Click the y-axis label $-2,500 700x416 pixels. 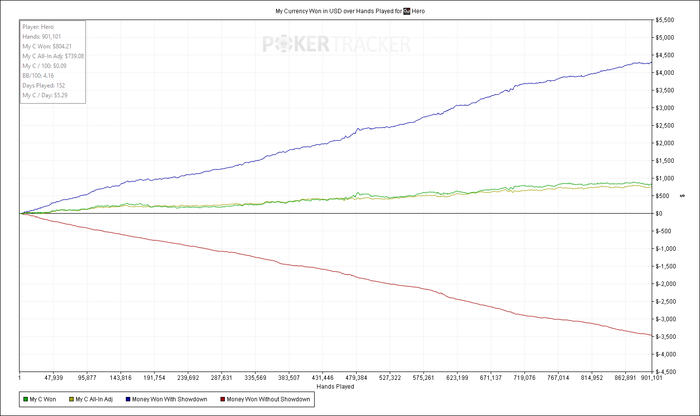[x=666, y=302]
